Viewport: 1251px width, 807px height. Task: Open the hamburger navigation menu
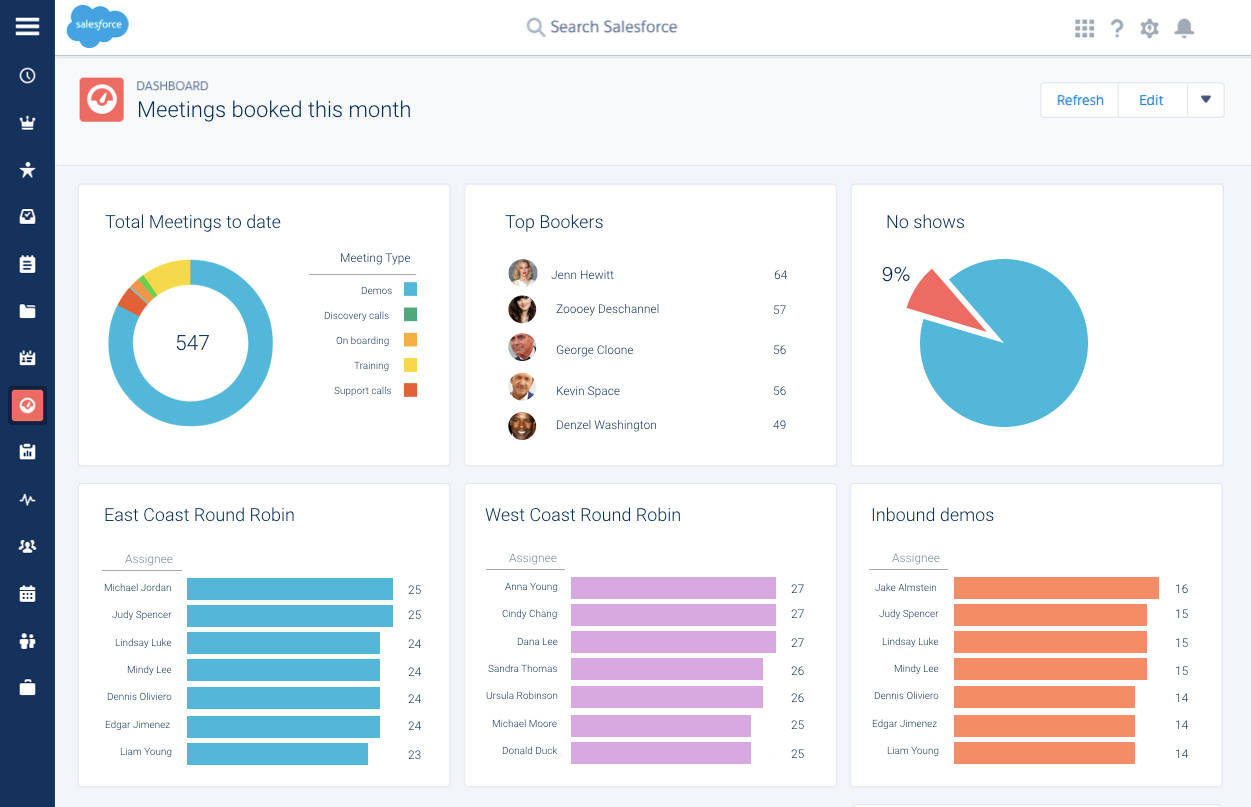27,27
